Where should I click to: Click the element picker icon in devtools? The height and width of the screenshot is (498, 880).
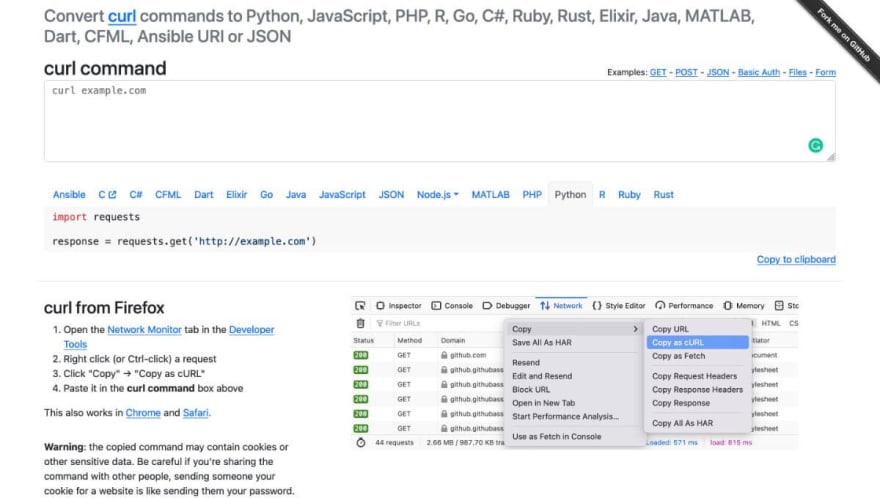click(360, 305)
